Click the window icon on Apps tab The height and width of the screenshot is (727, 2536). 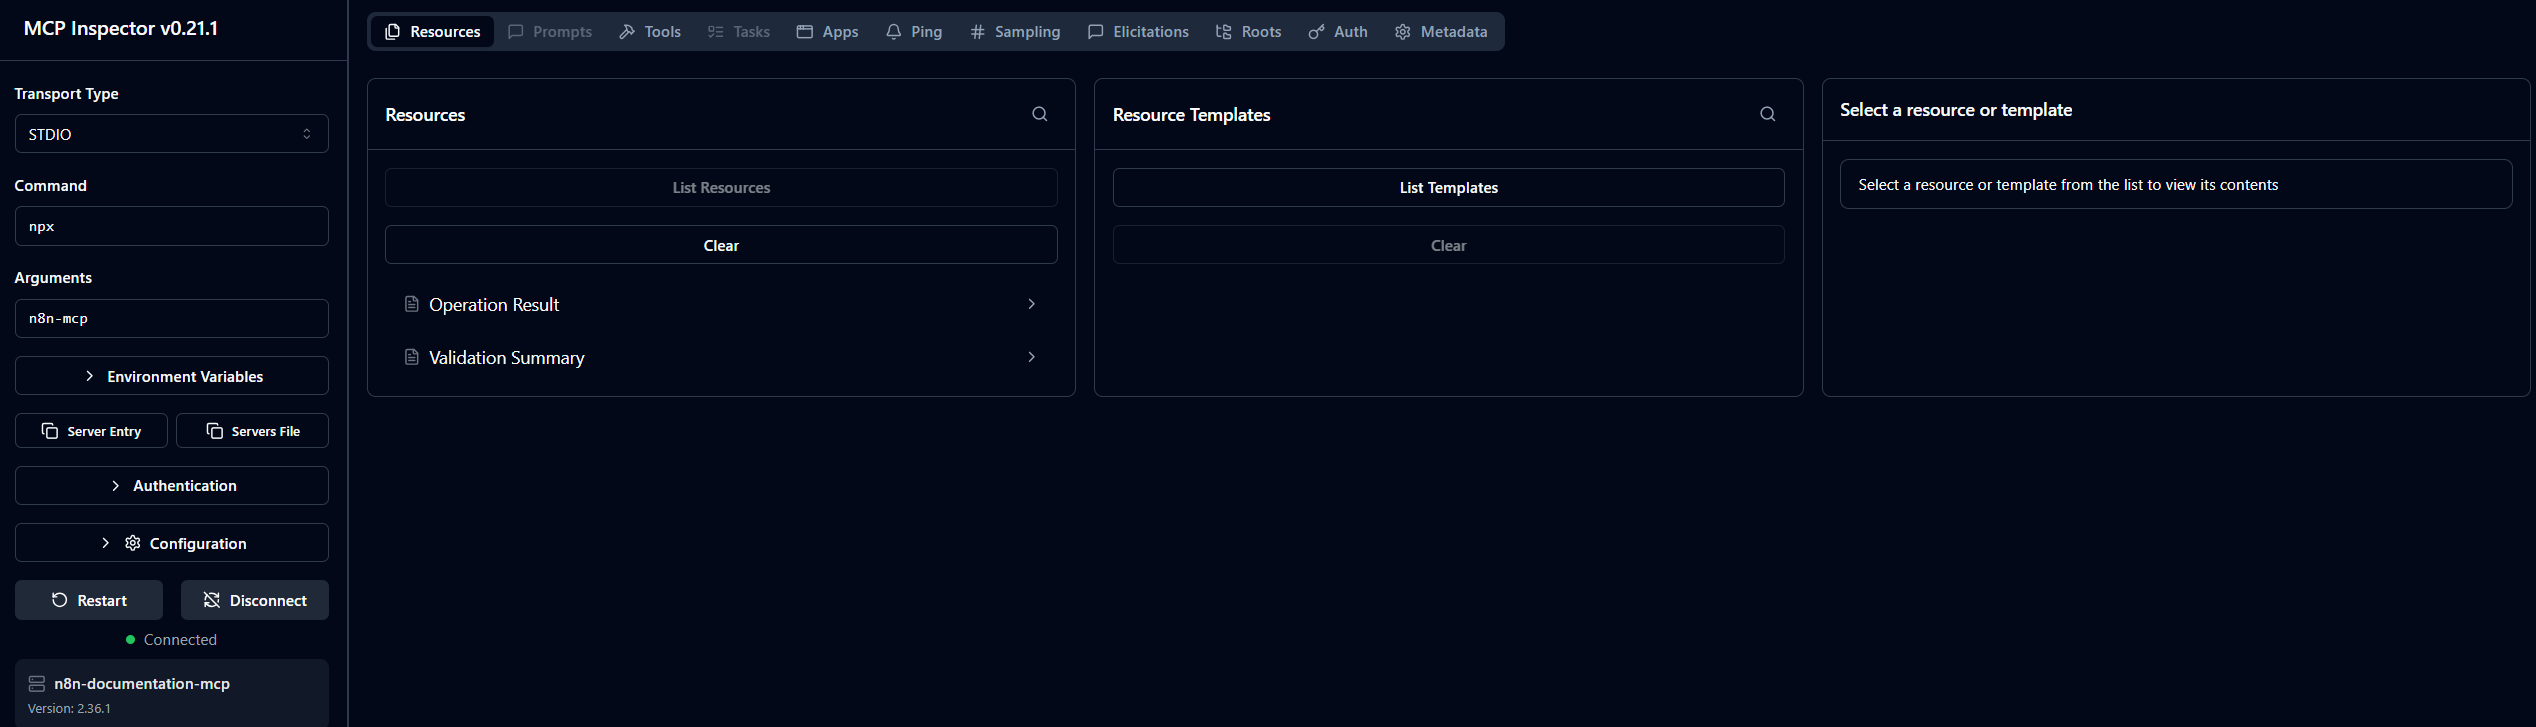804,32
